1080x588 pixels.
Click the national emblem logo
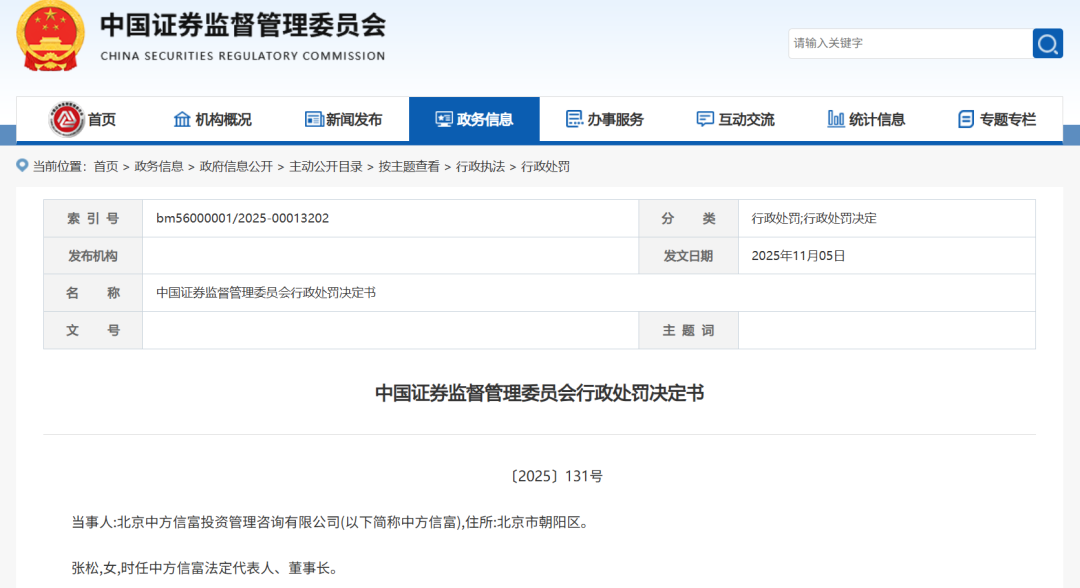tap(51, 36)
